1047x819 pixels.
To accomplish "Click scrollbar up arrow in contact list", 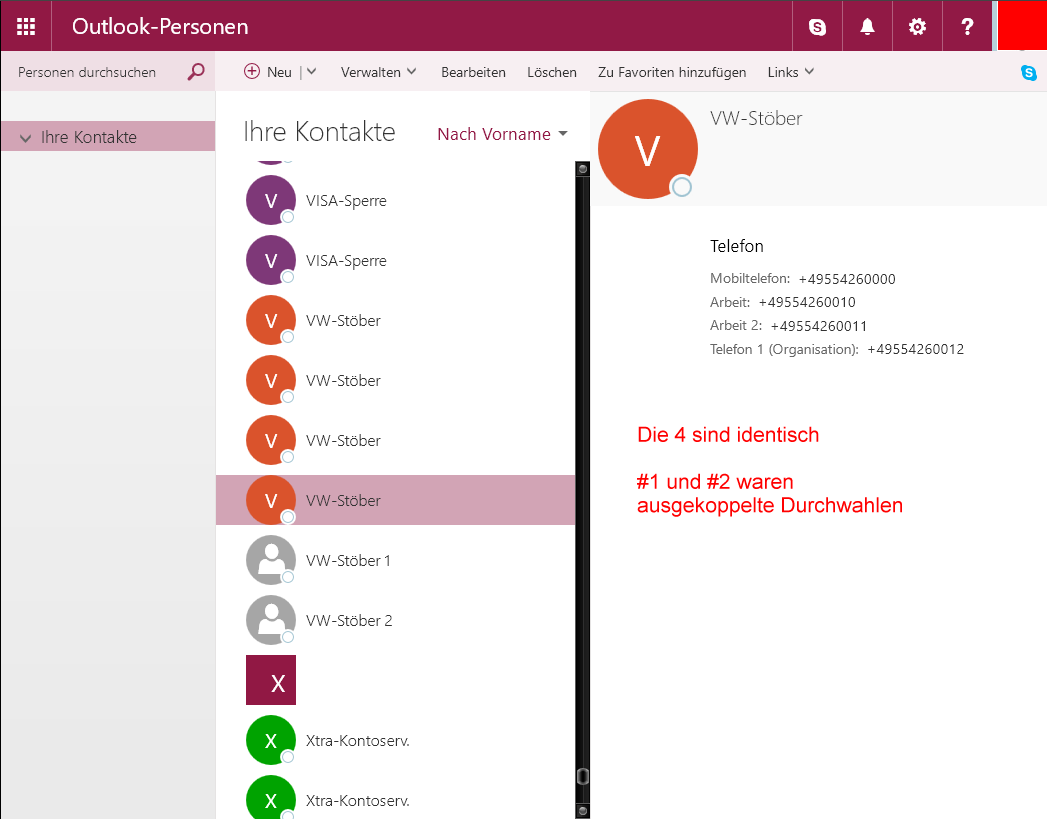I will point(582,169).
